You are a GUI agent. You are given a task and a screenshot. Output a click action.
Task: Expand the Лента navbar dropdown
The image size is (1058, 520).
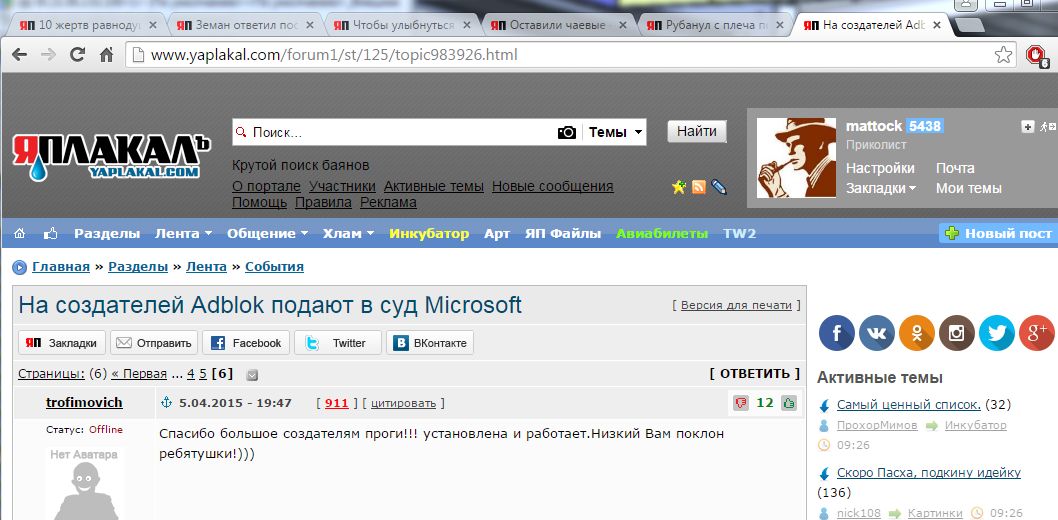tap(184, 233)
